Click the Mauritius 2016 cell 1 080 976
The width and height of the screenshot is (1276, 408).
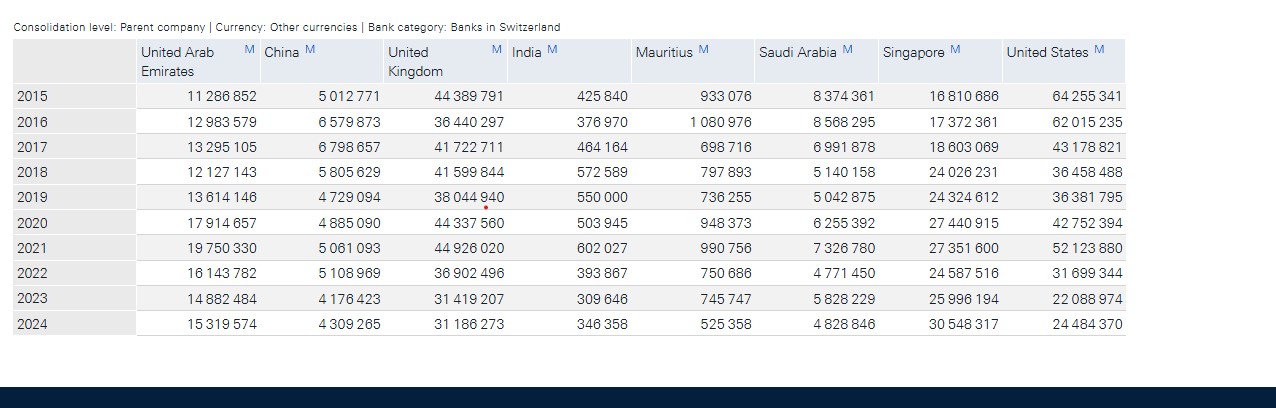click(720, 122)
